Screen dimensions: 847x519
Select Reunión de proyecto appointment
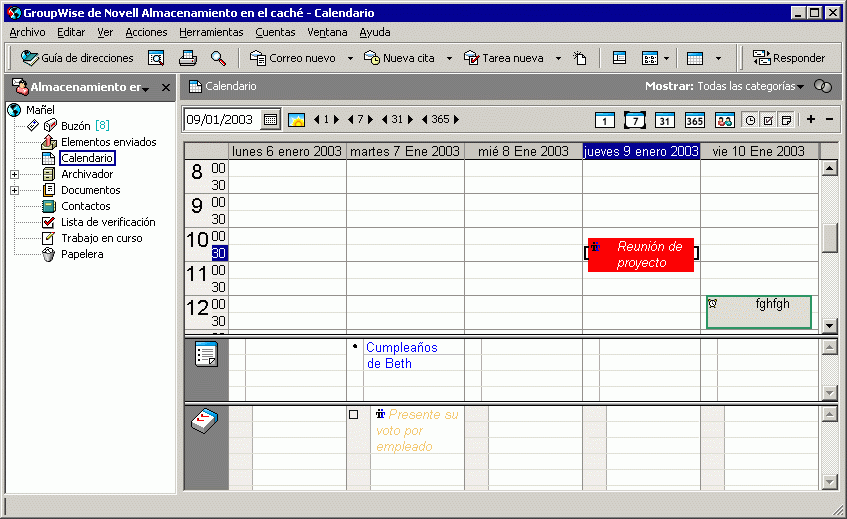pos(641,255)
